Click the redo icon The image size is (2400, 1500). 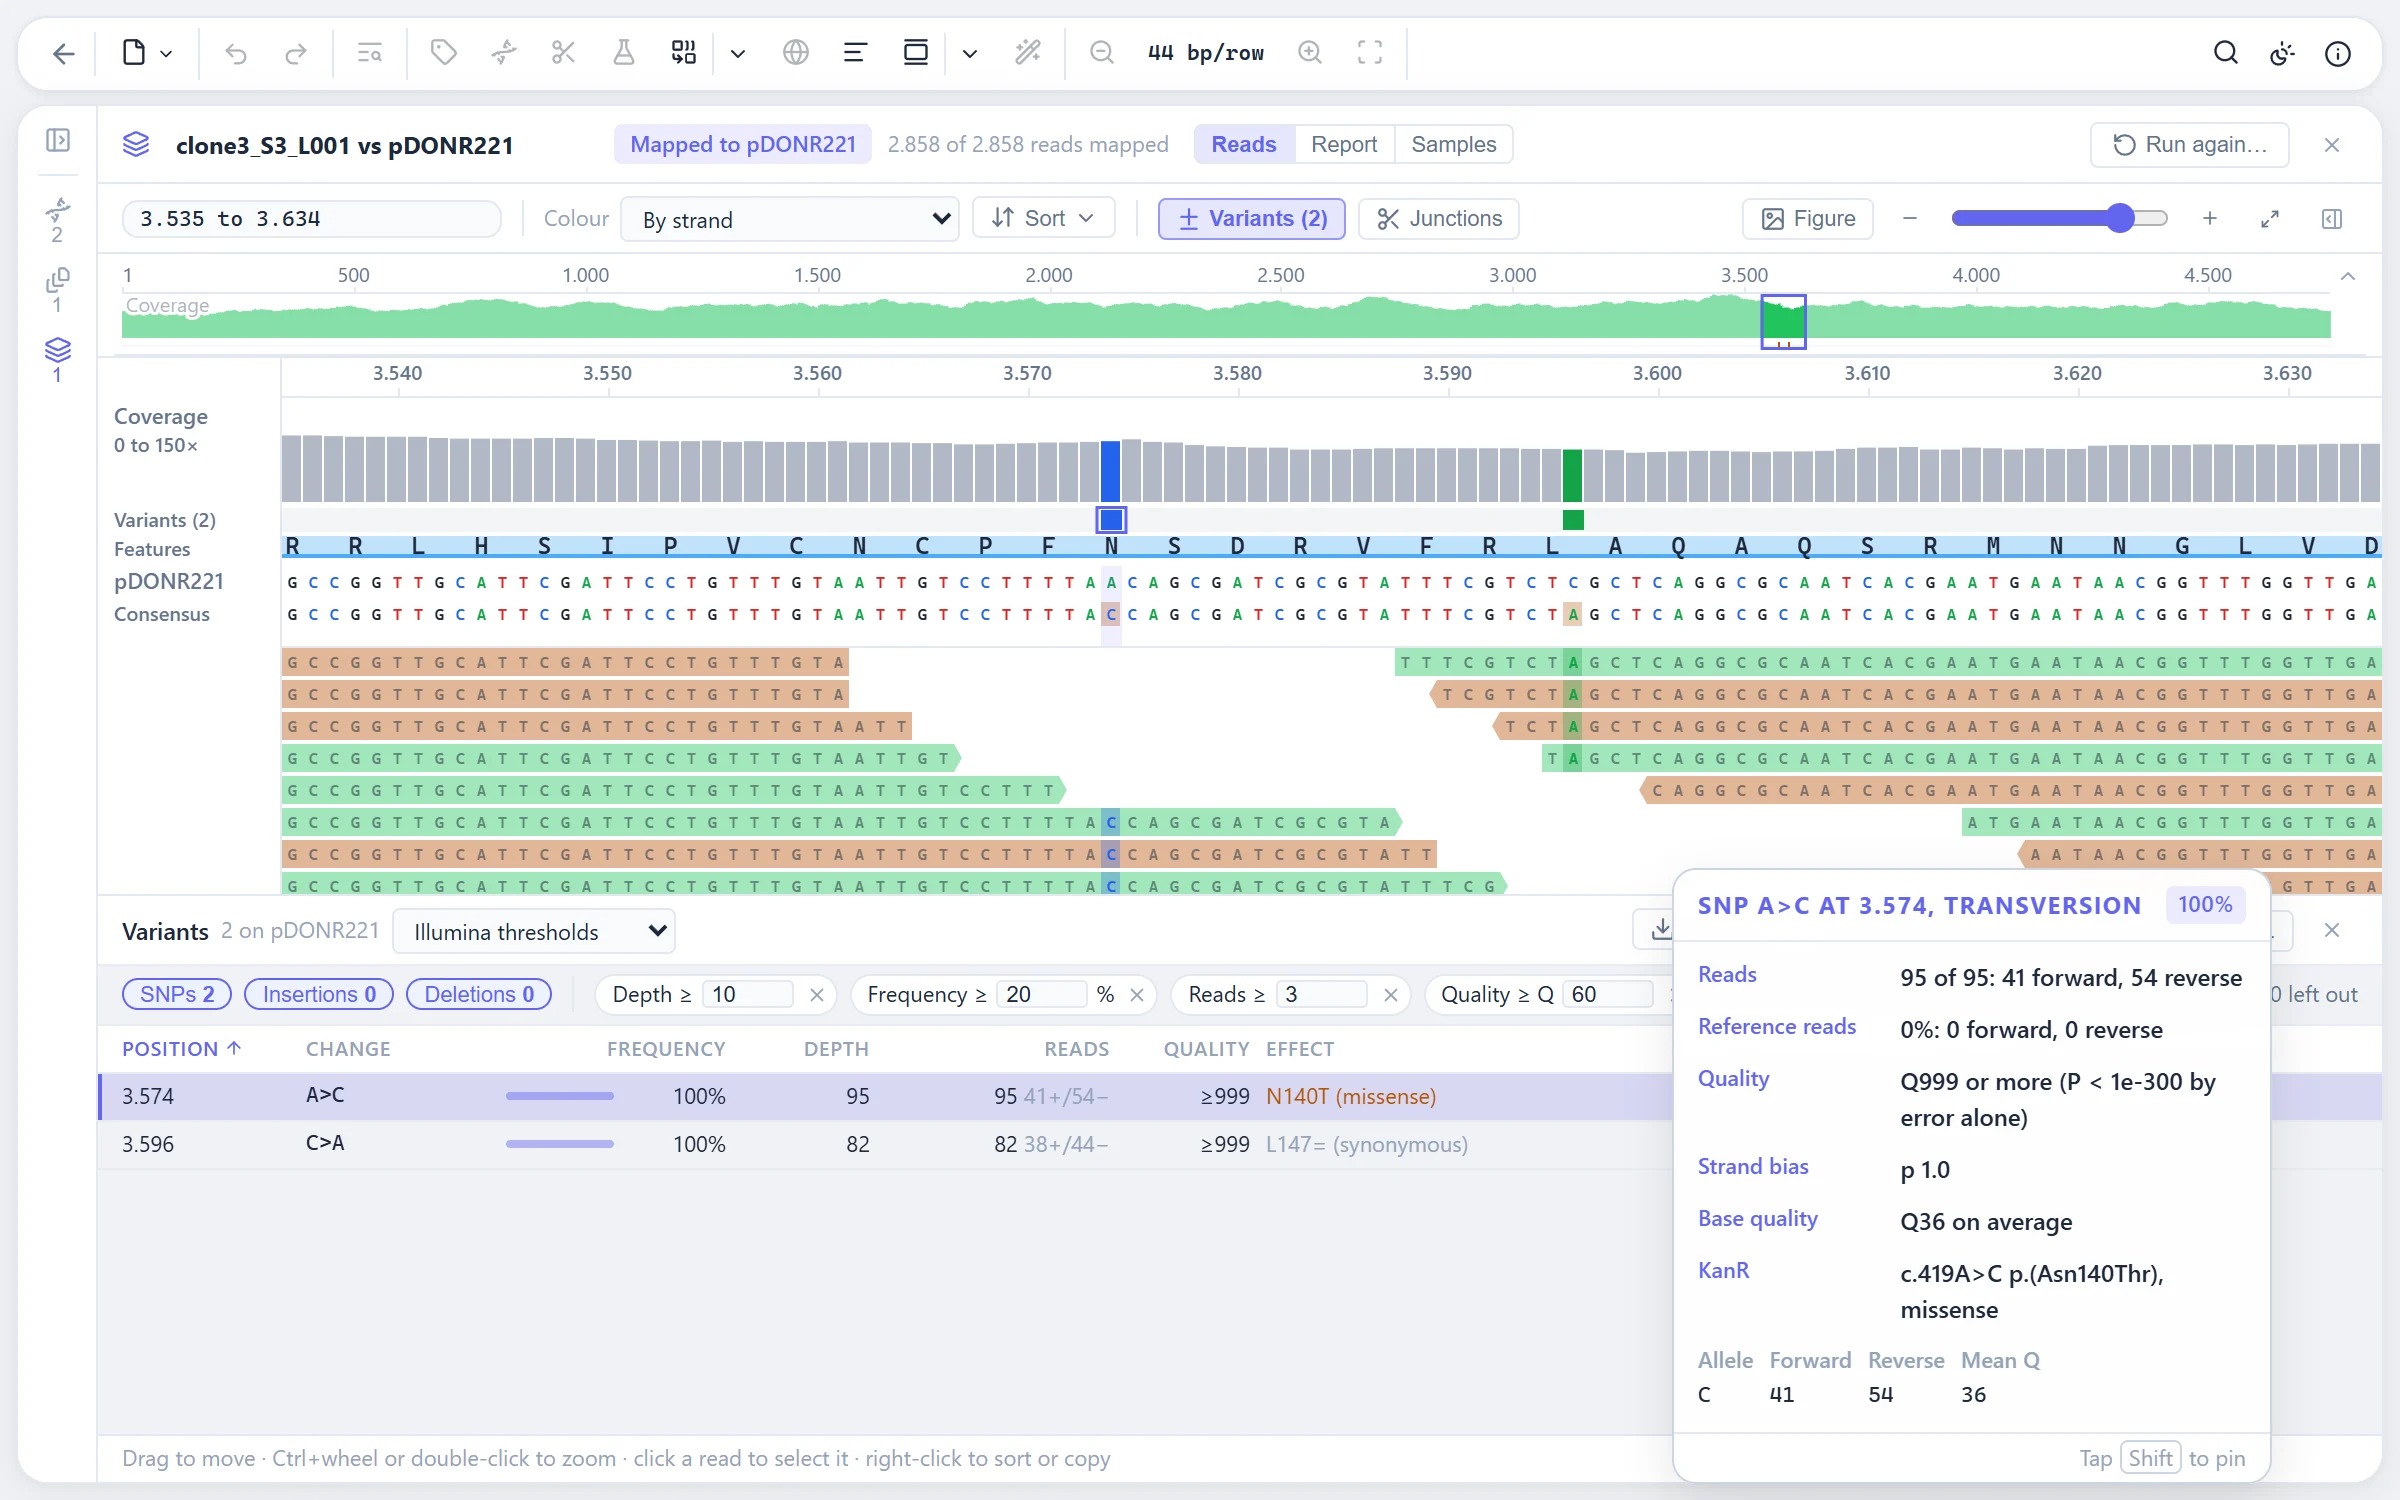[295, 53]
